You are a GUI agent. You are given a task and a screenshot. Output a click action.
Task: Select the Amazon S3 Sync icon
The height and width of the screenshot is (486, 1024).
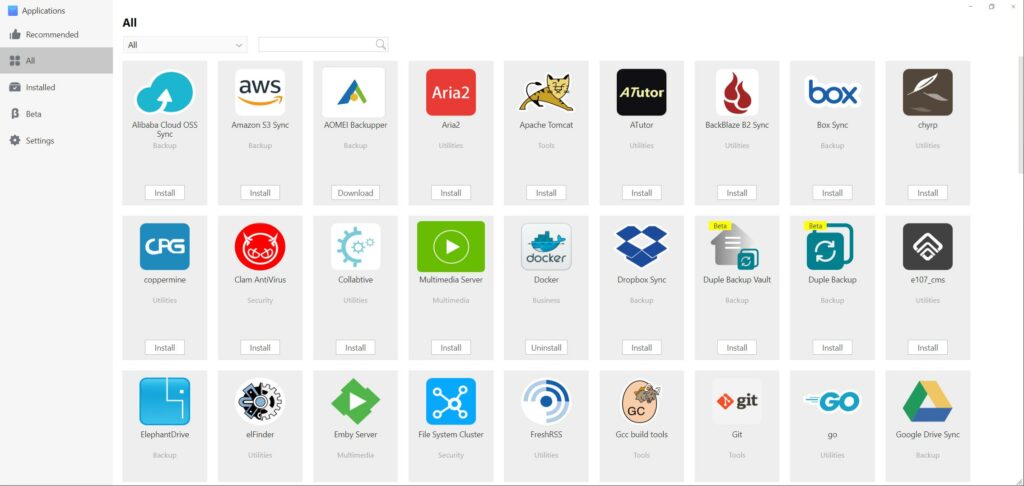click(260, 93)
